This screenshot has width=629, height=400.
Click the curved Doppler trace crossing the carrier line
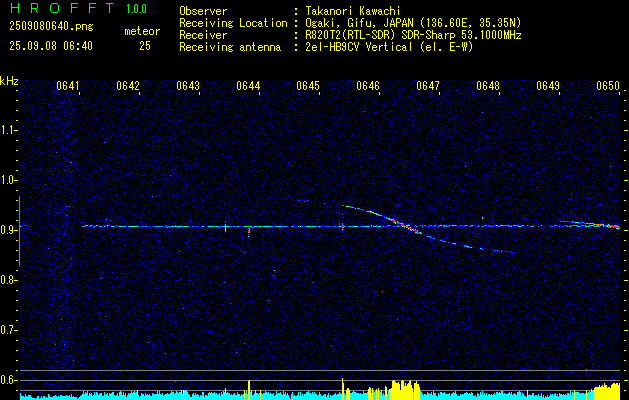click(x=409, y=228)
